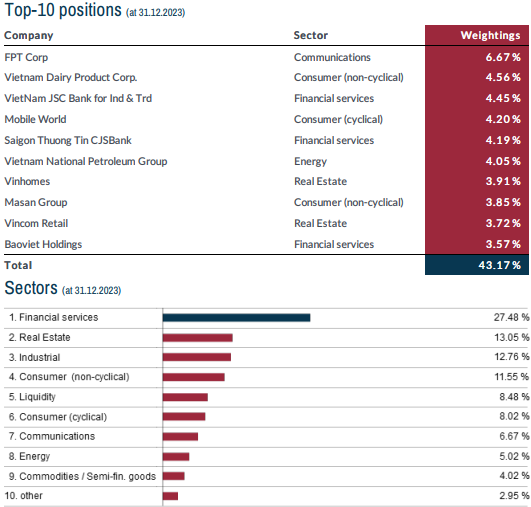Click the 'Sectors' chart heading
The width and height of the screenshot is (531, 507).
point(31,288)
